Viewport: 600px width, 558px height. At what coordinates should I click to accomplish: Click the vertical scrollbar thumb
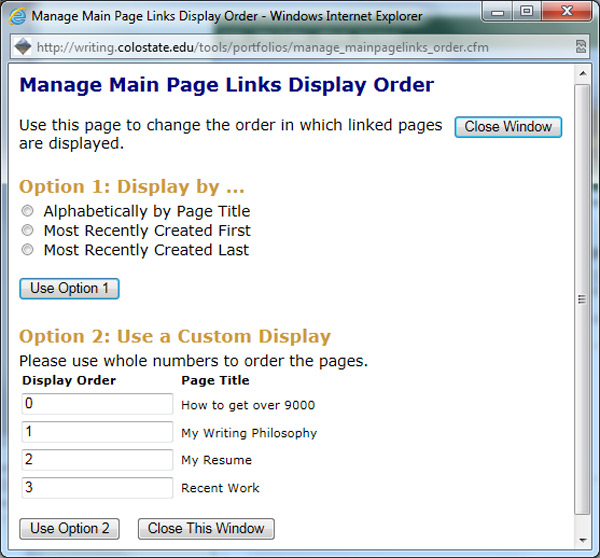(582, 299)
